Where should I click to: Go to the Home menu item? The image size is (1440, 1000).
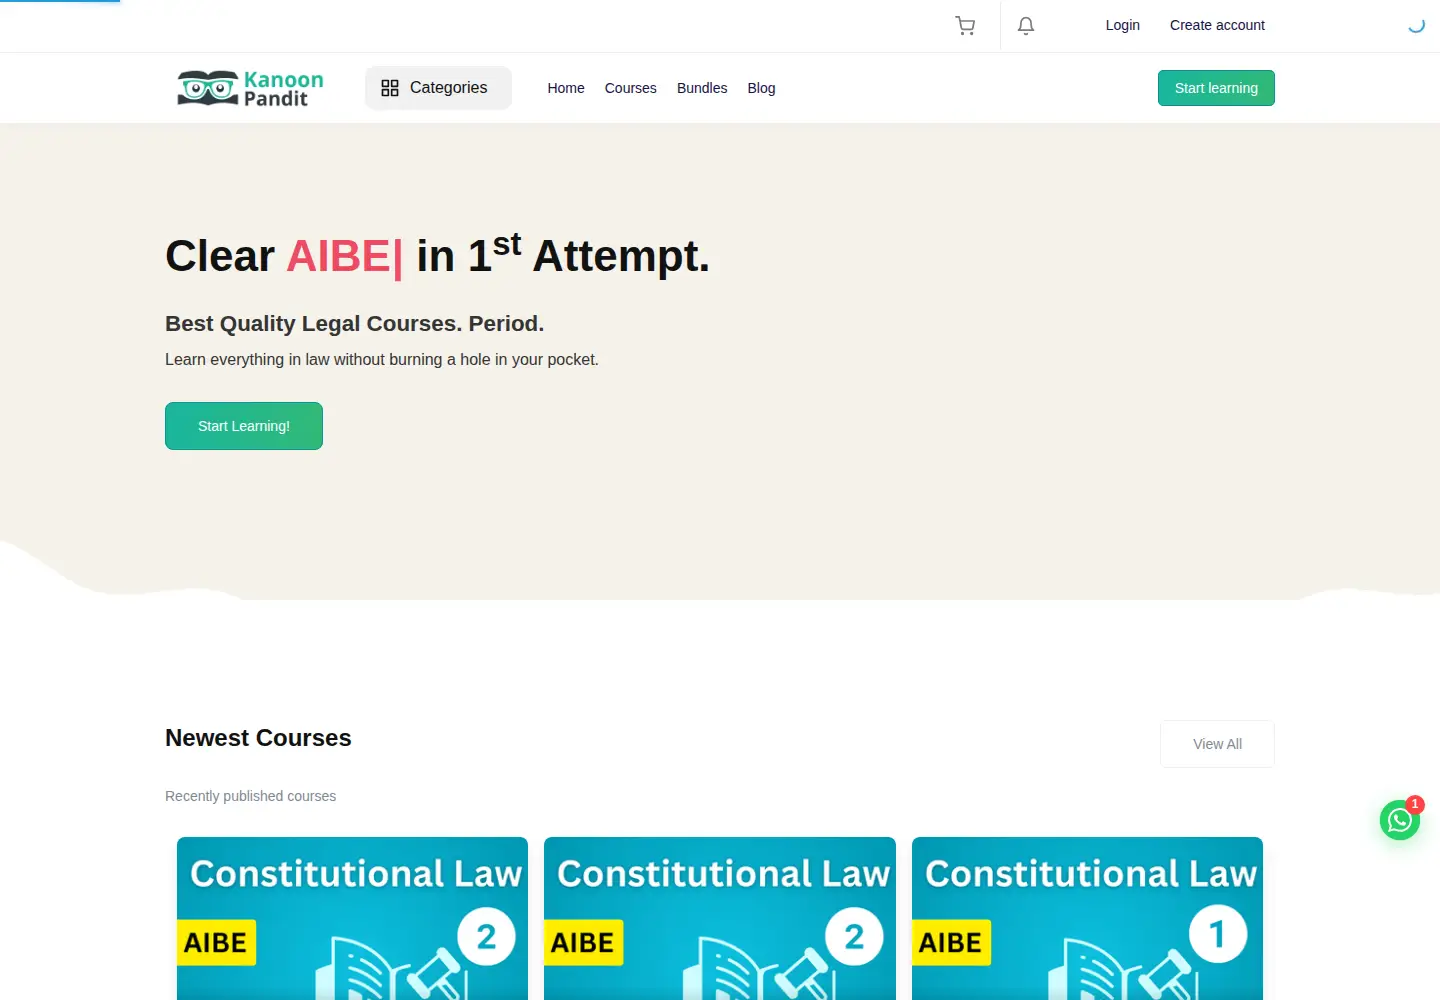(x=566, y=88)
